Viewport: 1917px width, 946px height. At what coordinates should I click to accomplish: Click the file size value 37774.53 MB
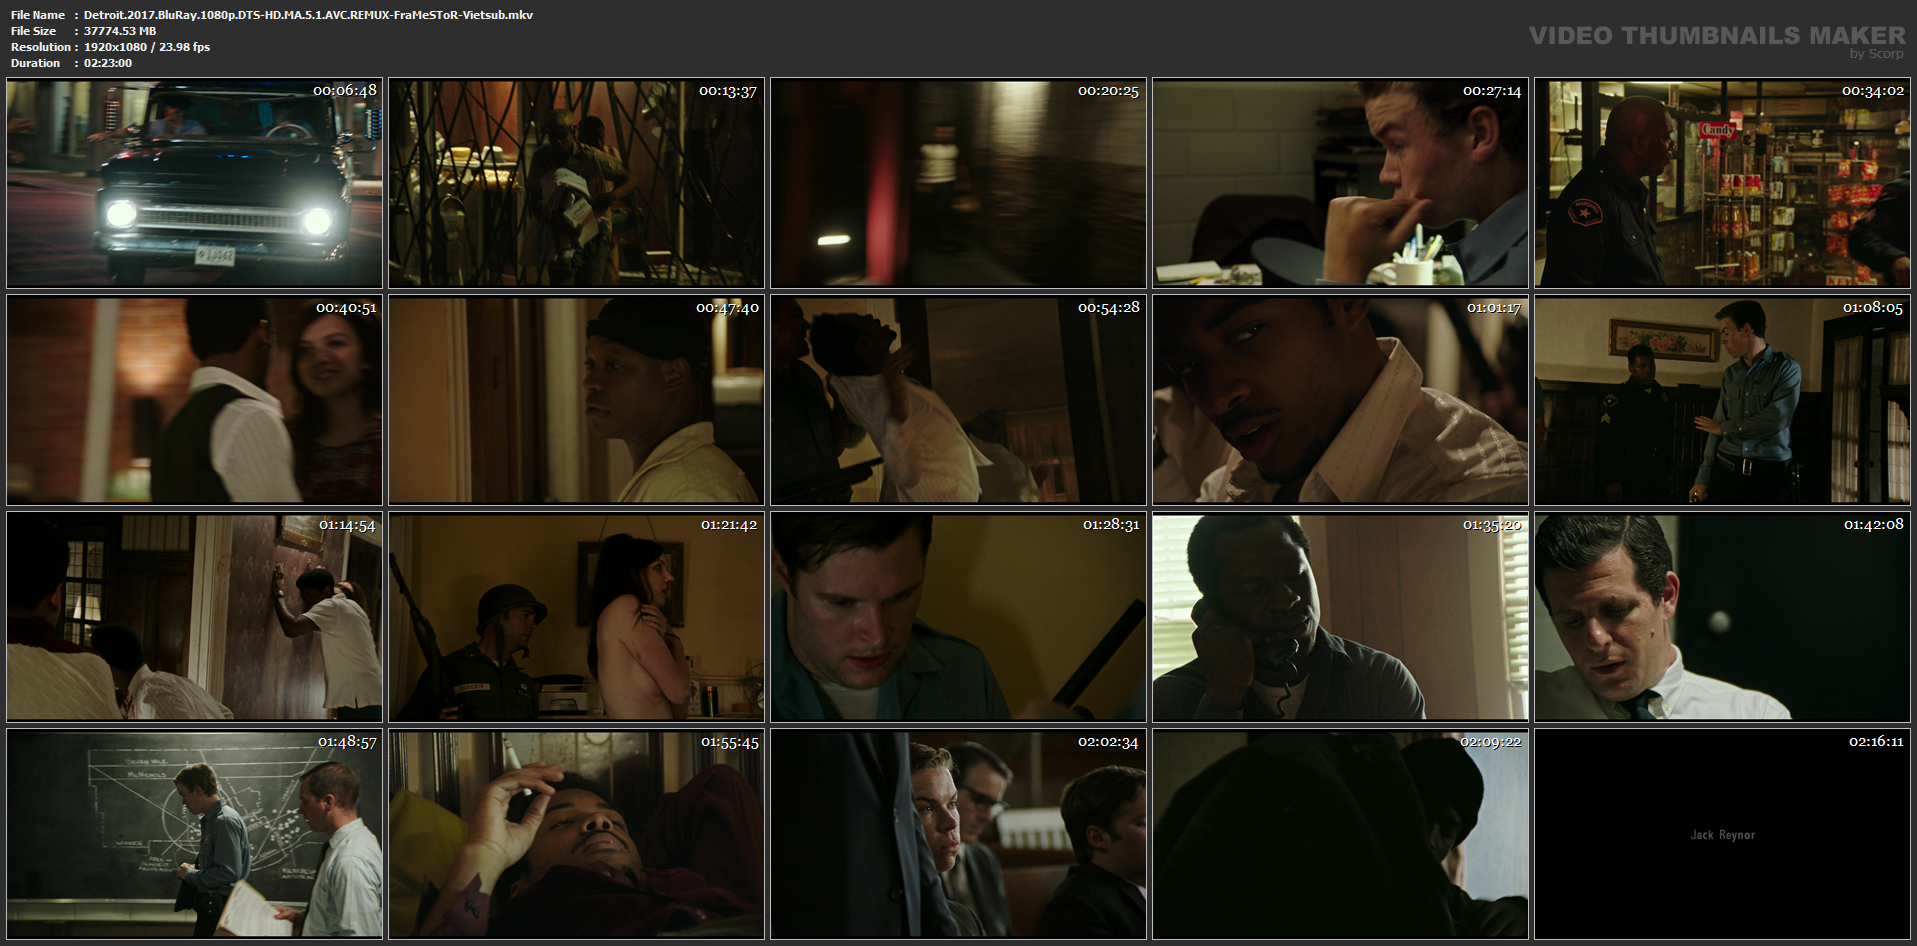(120, 31)
